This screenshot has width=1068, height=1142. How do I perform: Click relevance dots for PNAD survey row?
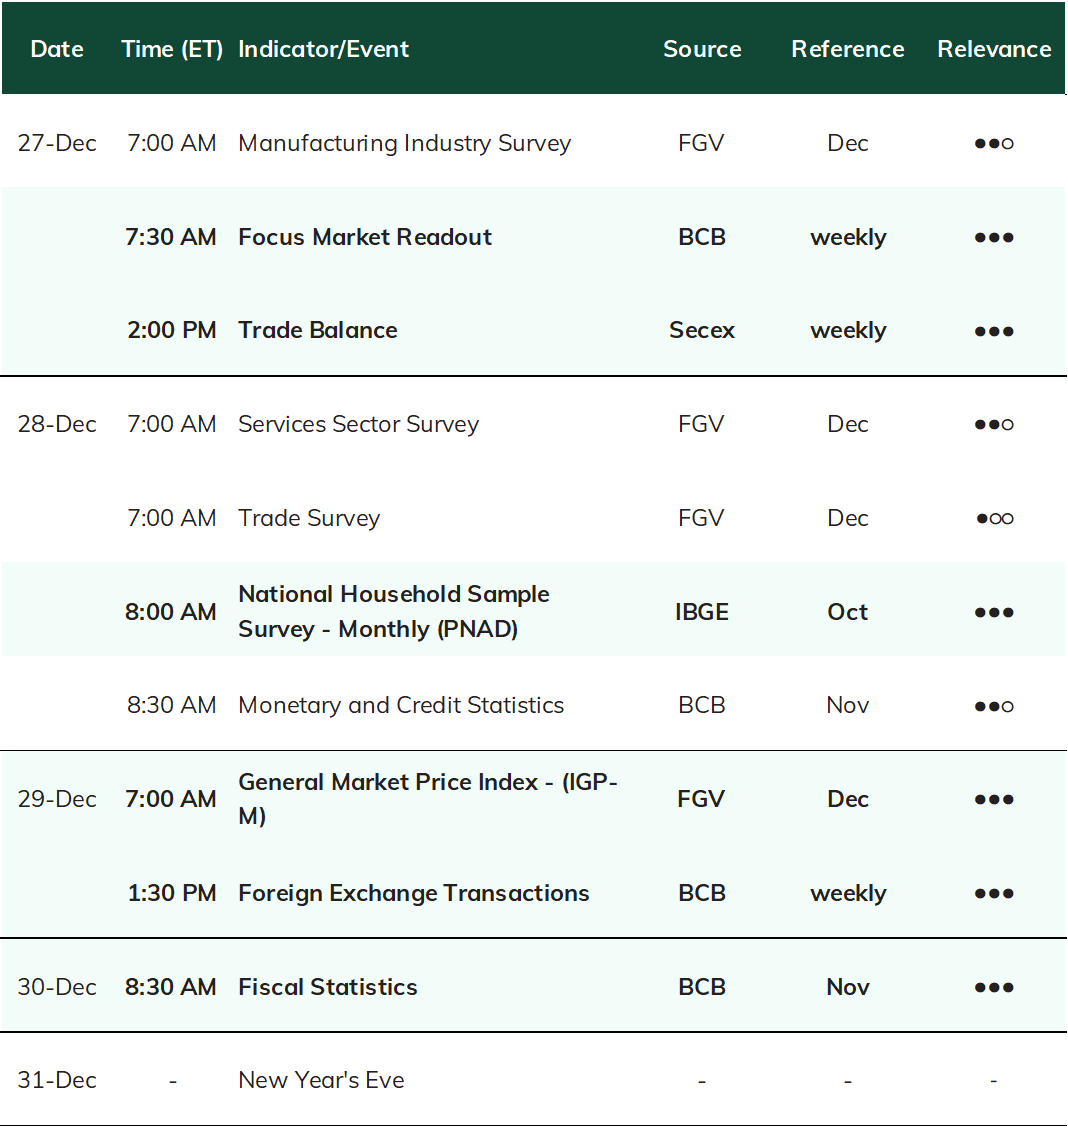point(994,613)
